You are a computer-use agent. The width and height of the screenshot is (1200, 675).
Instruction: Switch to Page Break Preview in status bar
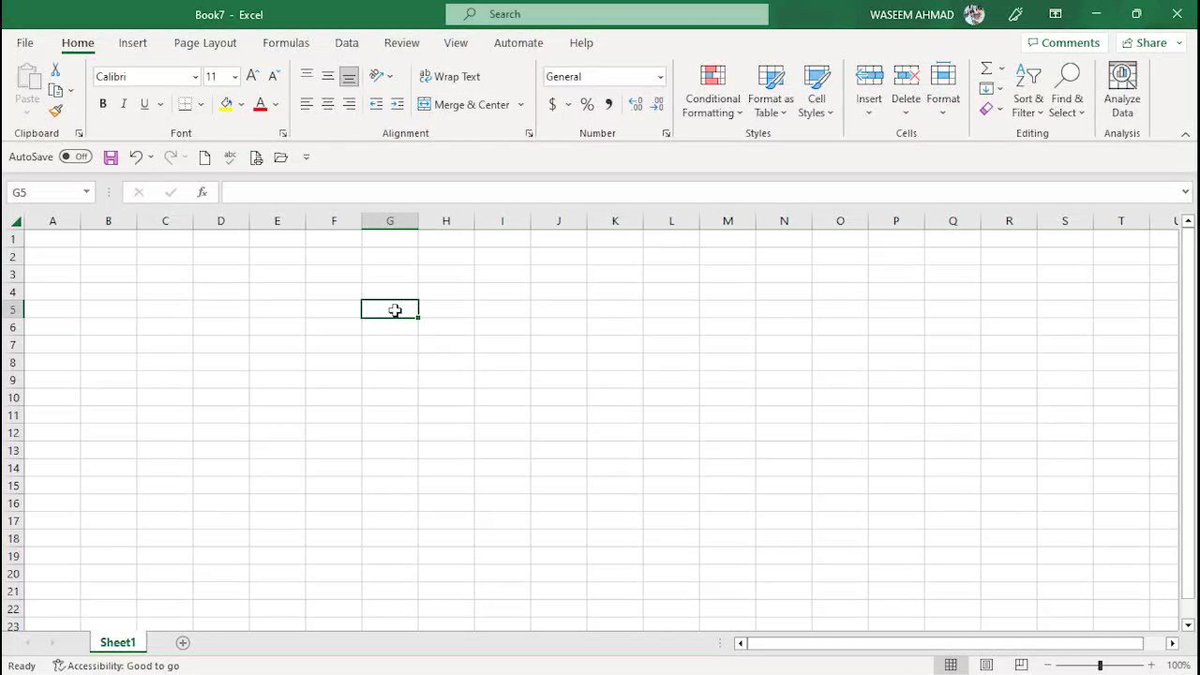1021,665
